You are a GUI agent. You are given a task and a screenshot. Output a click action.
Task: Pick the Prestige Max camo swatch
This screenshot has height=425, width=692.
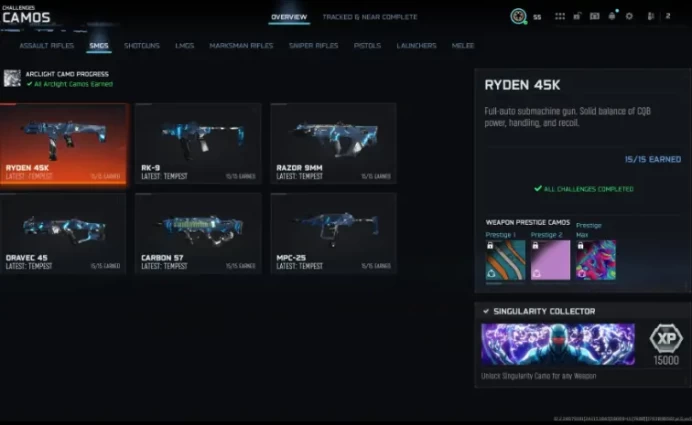(x=596, y=260)
